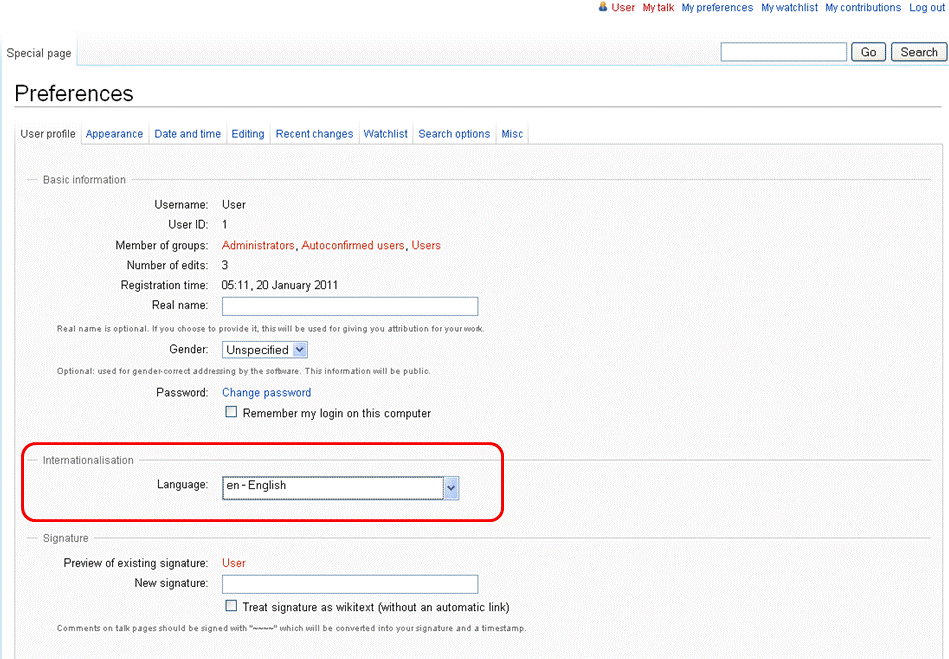Open the Date and time tab

187,134
